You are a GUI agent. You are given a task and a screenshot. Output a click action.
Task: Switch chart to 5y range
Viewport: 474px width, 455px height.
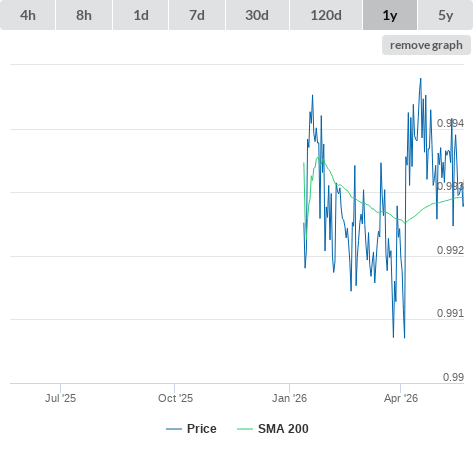pos(446,15)
